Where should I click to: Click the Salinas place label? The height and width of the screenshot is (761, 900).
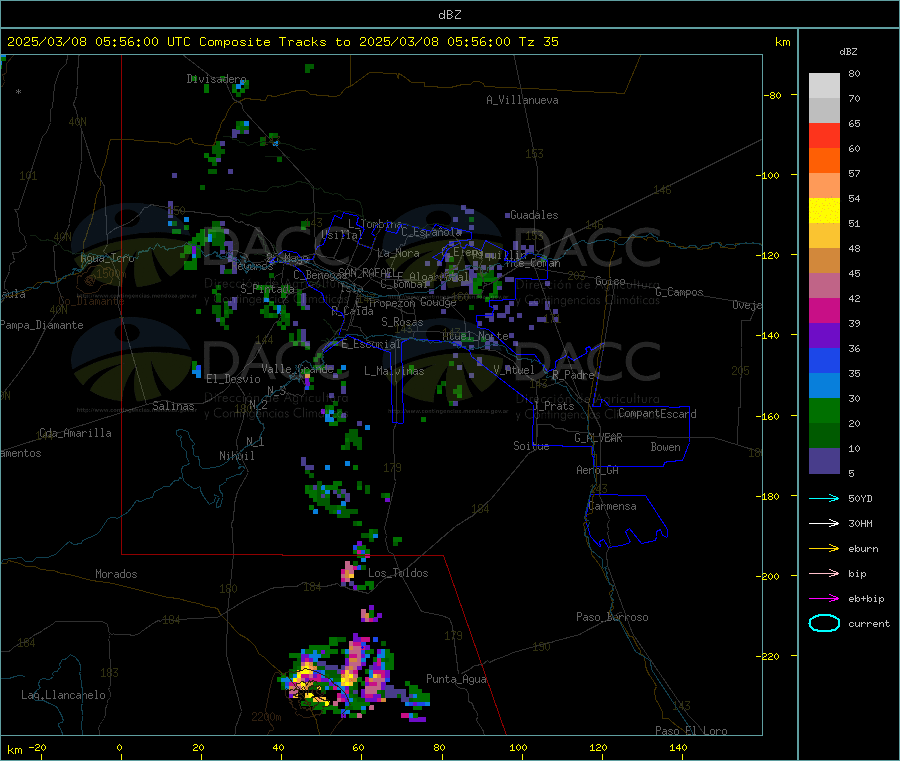coord(173,406)
